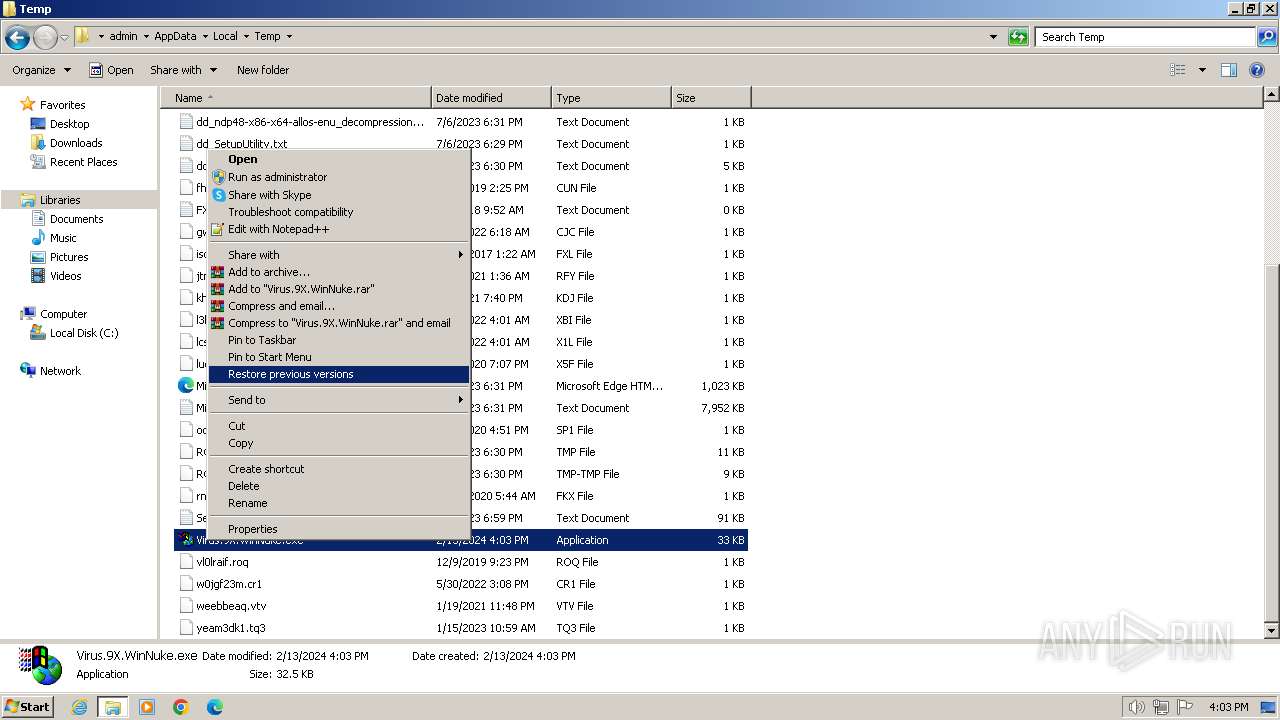1280x720 pixels.
Task: Click the Help question-mark icon
Action: (1257, 70)
